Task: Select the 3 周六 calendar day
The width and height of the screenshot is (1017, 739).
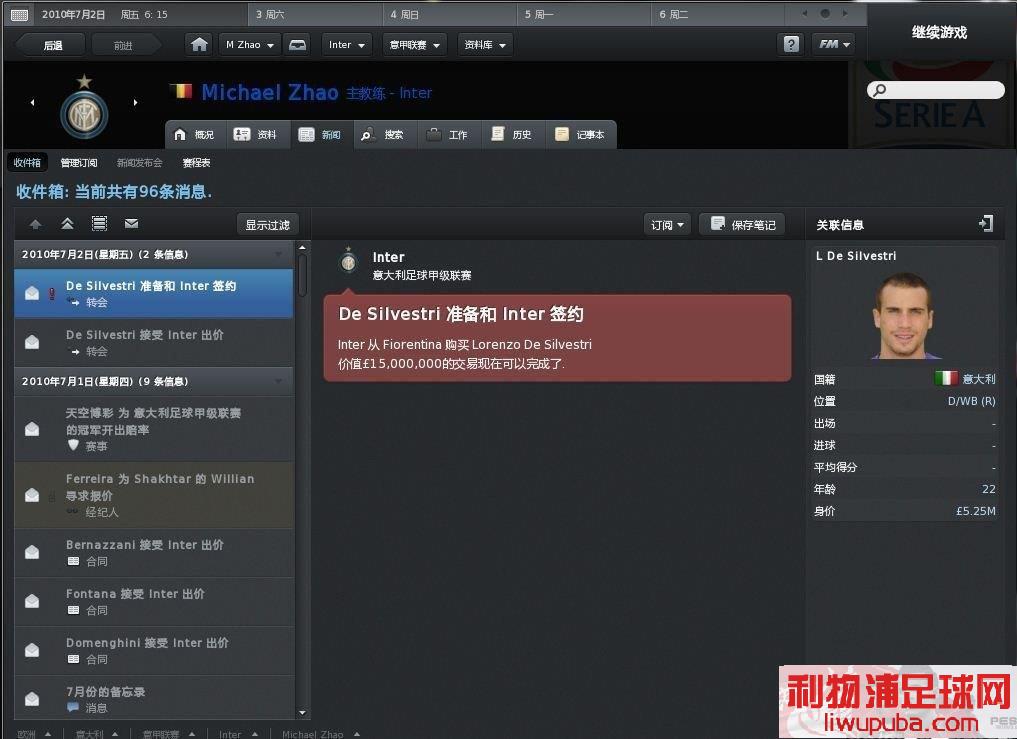Action: [315, 14]
